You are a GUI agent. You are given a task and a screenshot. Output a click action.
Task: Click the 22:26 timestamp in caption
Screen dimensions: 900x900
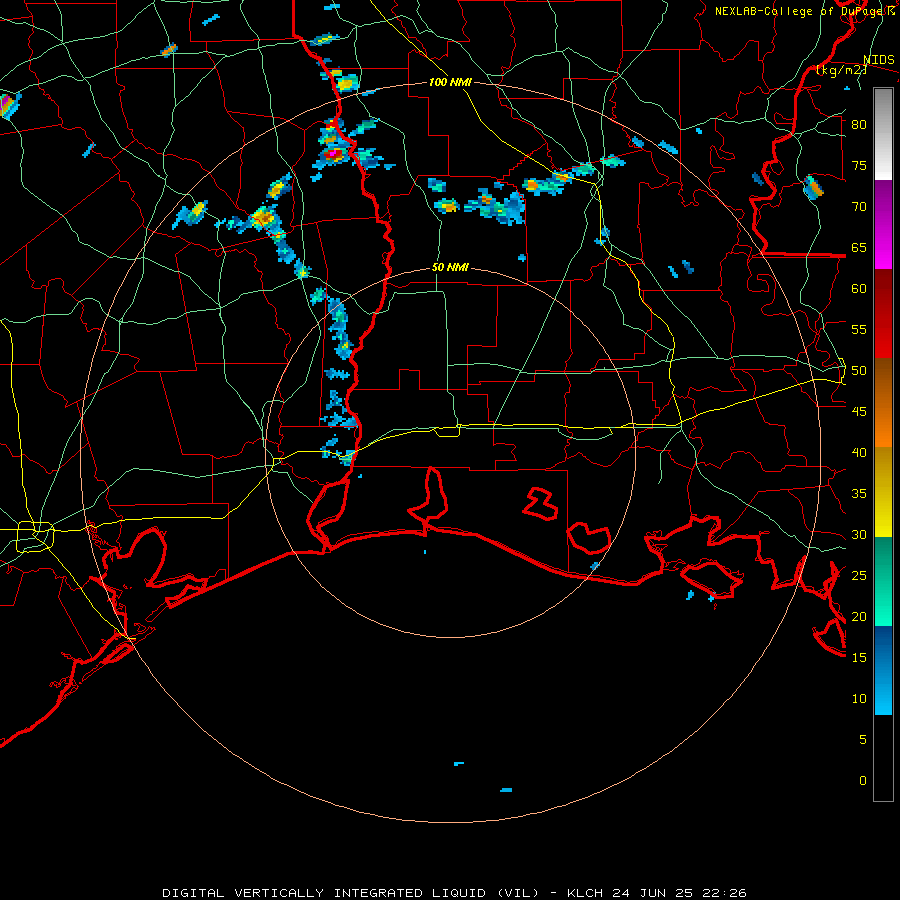click(726, 893)
